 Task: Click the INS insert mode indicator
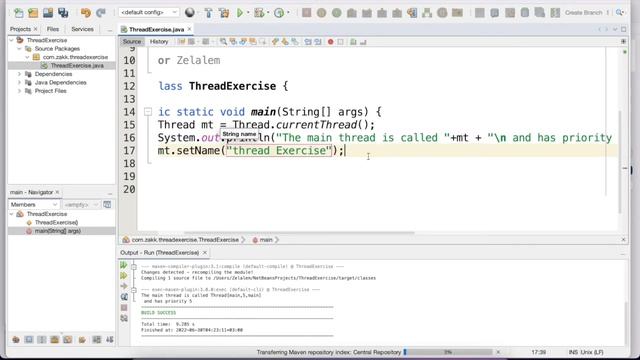click(573, 352)
